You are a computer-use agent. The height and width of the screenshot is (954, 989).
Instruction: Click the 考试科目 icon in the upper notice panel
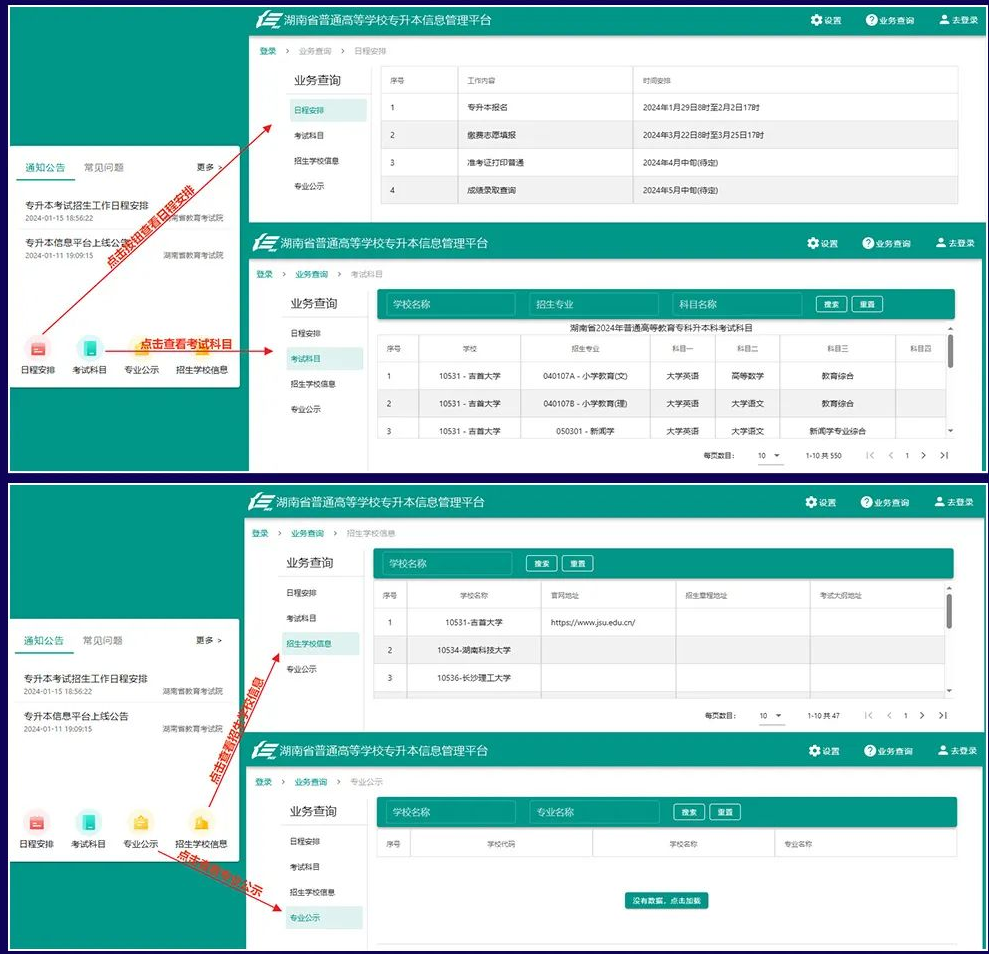pos(89,348)
